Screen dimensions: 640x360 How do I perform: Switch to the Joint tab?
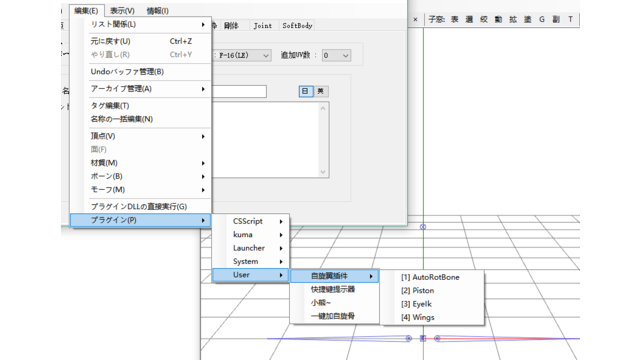262,25
